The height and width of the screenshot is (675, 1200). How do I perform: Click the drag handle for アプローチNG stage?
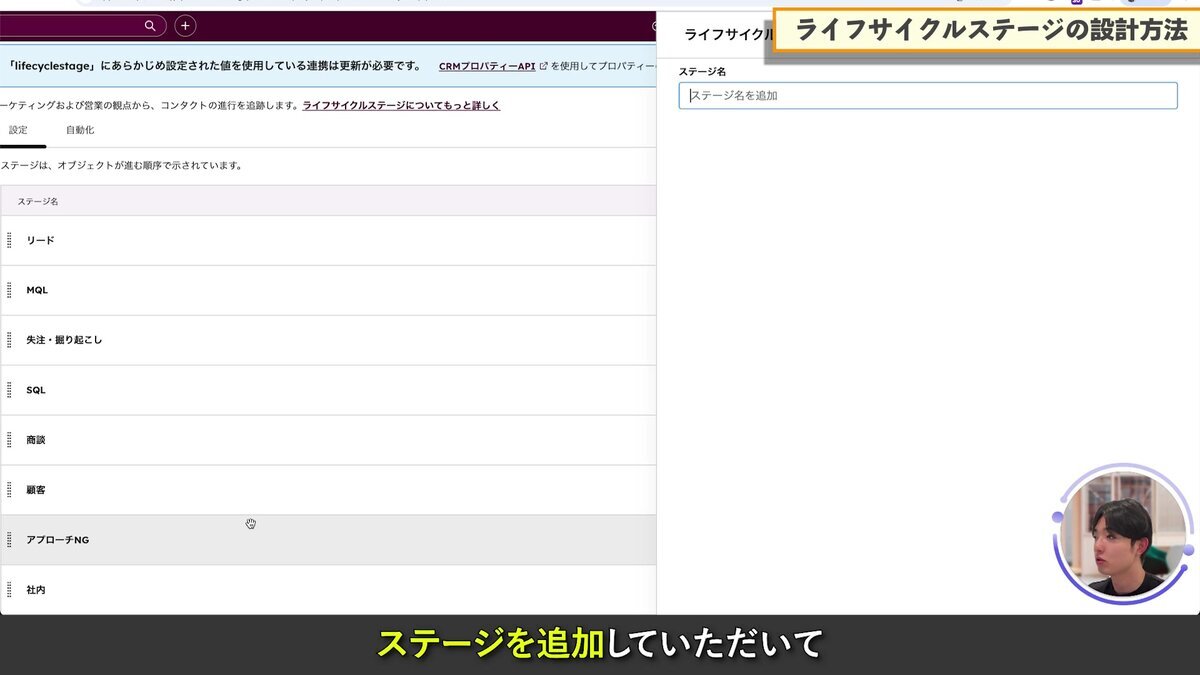coord(9,540)
